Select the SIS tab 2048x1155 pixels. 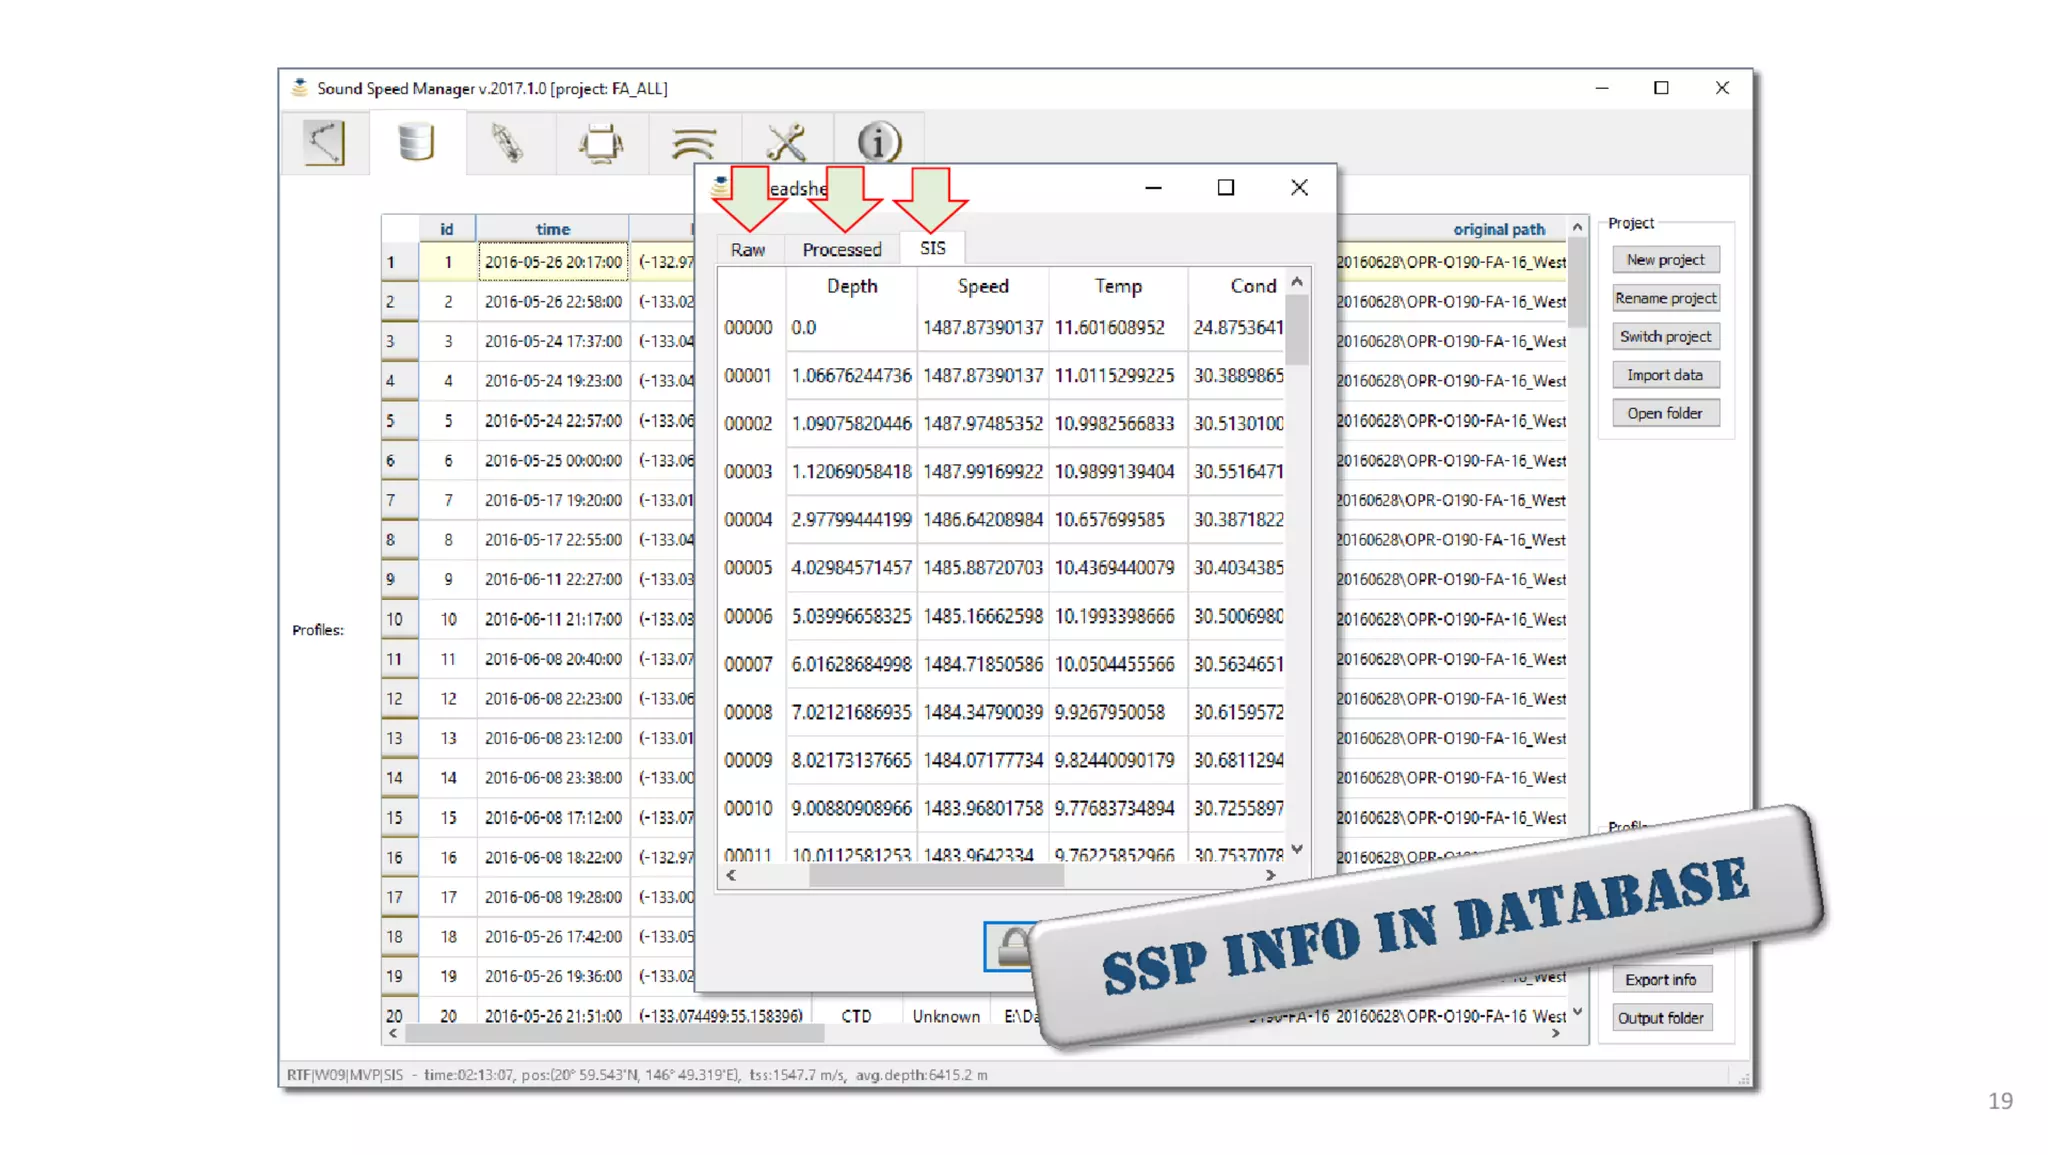click(x=932, y=248)
